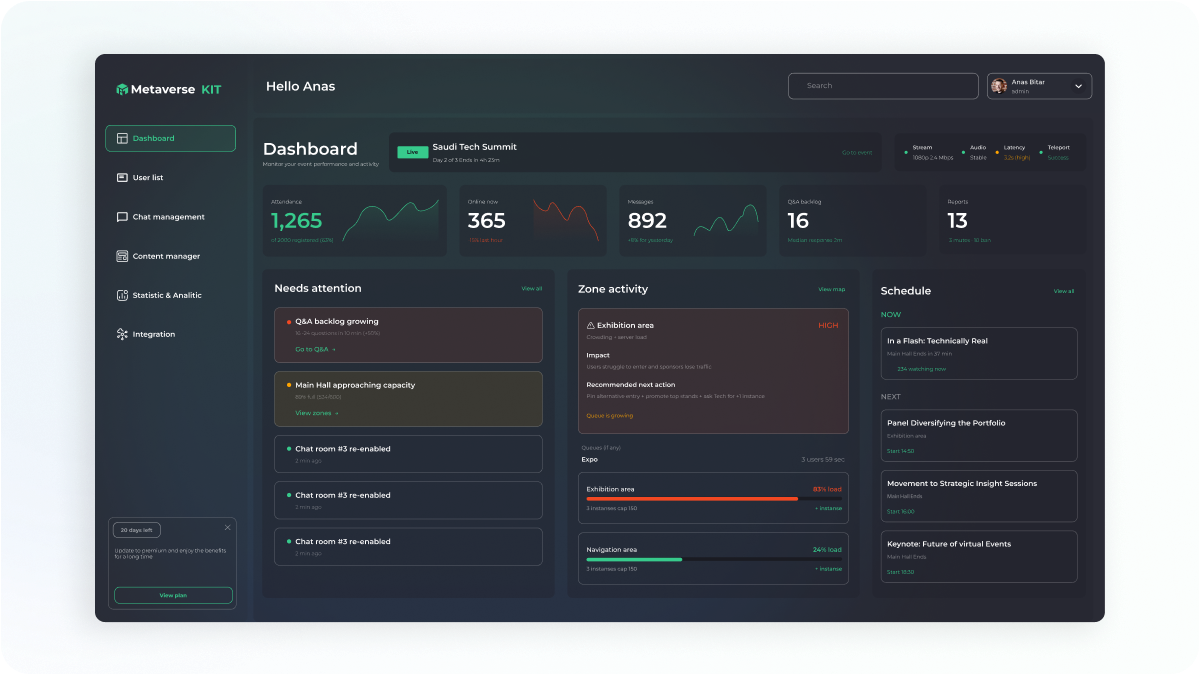The image size is (1200, 675).
Task: Open View map in Zone activity
Action: click(x=831, y=289)
